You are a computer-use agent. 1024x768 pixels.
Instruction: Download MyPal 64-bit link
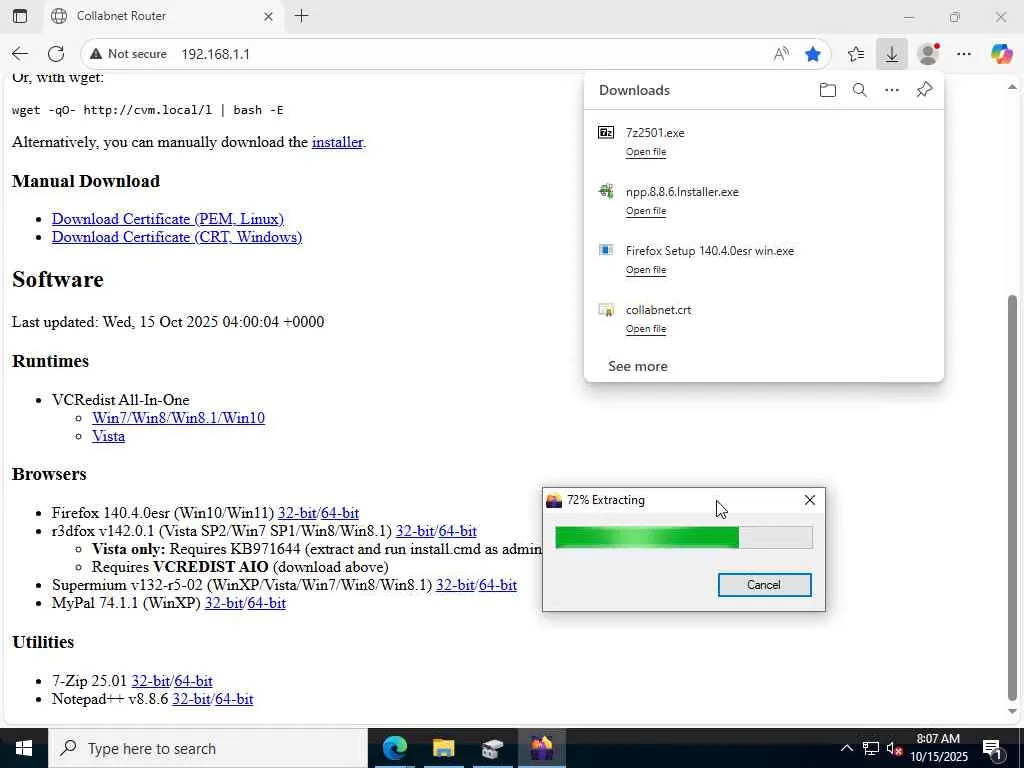tap(266, 603)
